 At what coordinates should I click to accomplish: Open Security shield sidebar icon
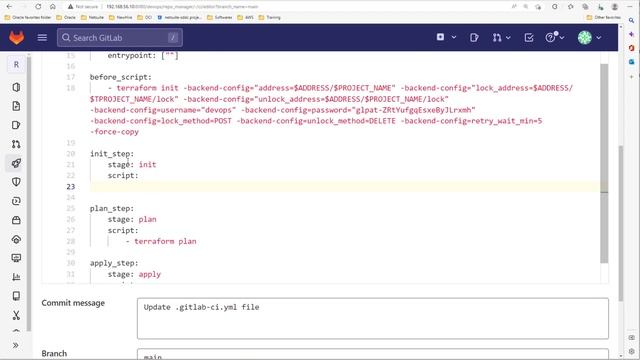coord(16,182)
